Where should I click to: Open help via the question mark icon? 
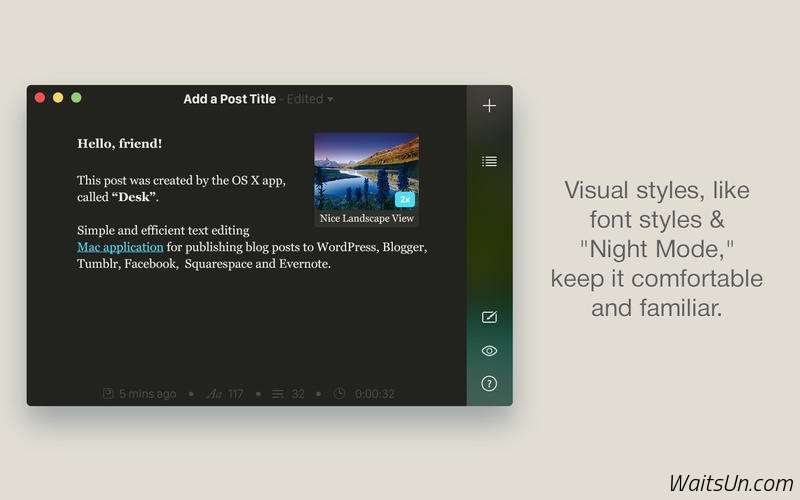point(489,383)
